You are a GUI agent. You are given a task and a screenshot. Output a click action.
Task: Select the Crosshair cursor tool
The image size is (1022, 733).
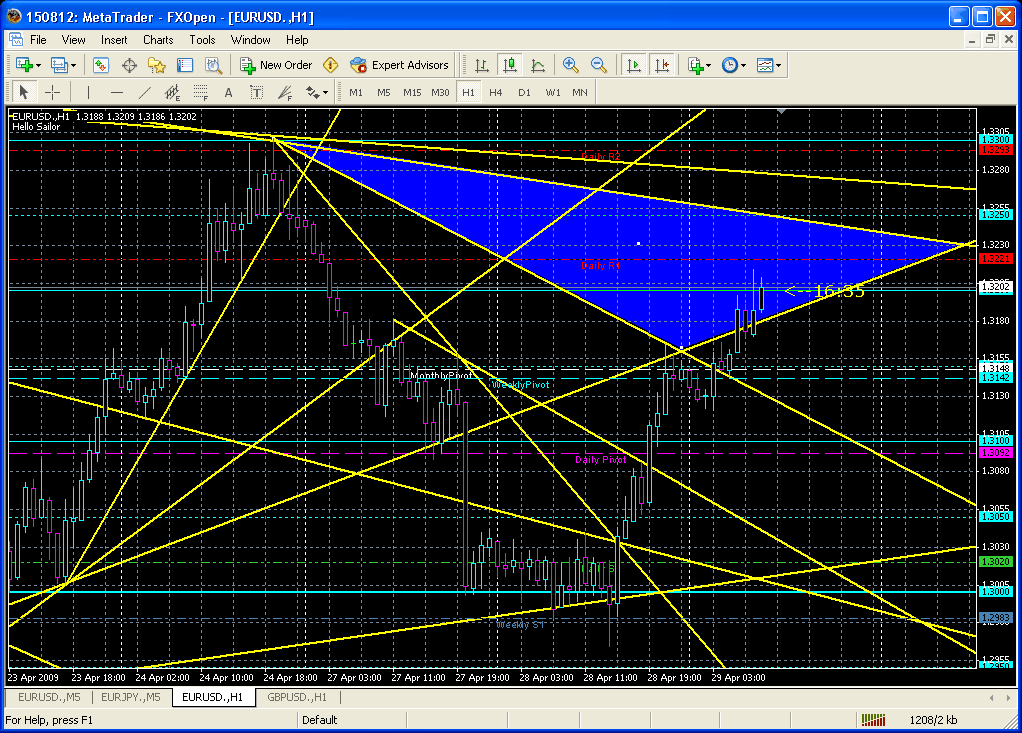[53, 92]
